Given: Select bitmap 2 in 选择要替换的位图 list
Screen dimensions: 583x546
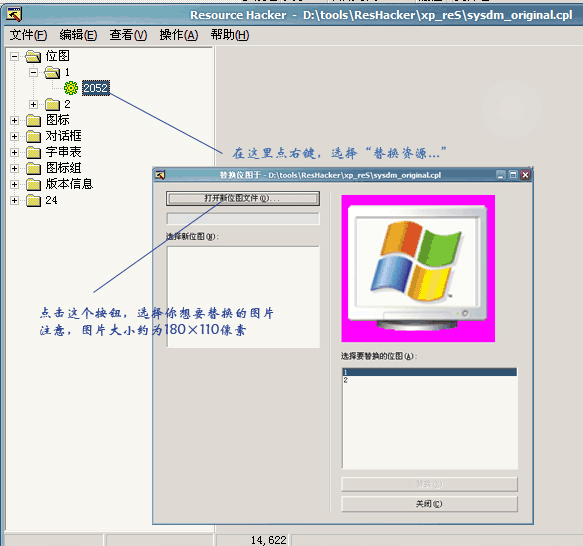Looking at the screenshot, I should 430,380.
